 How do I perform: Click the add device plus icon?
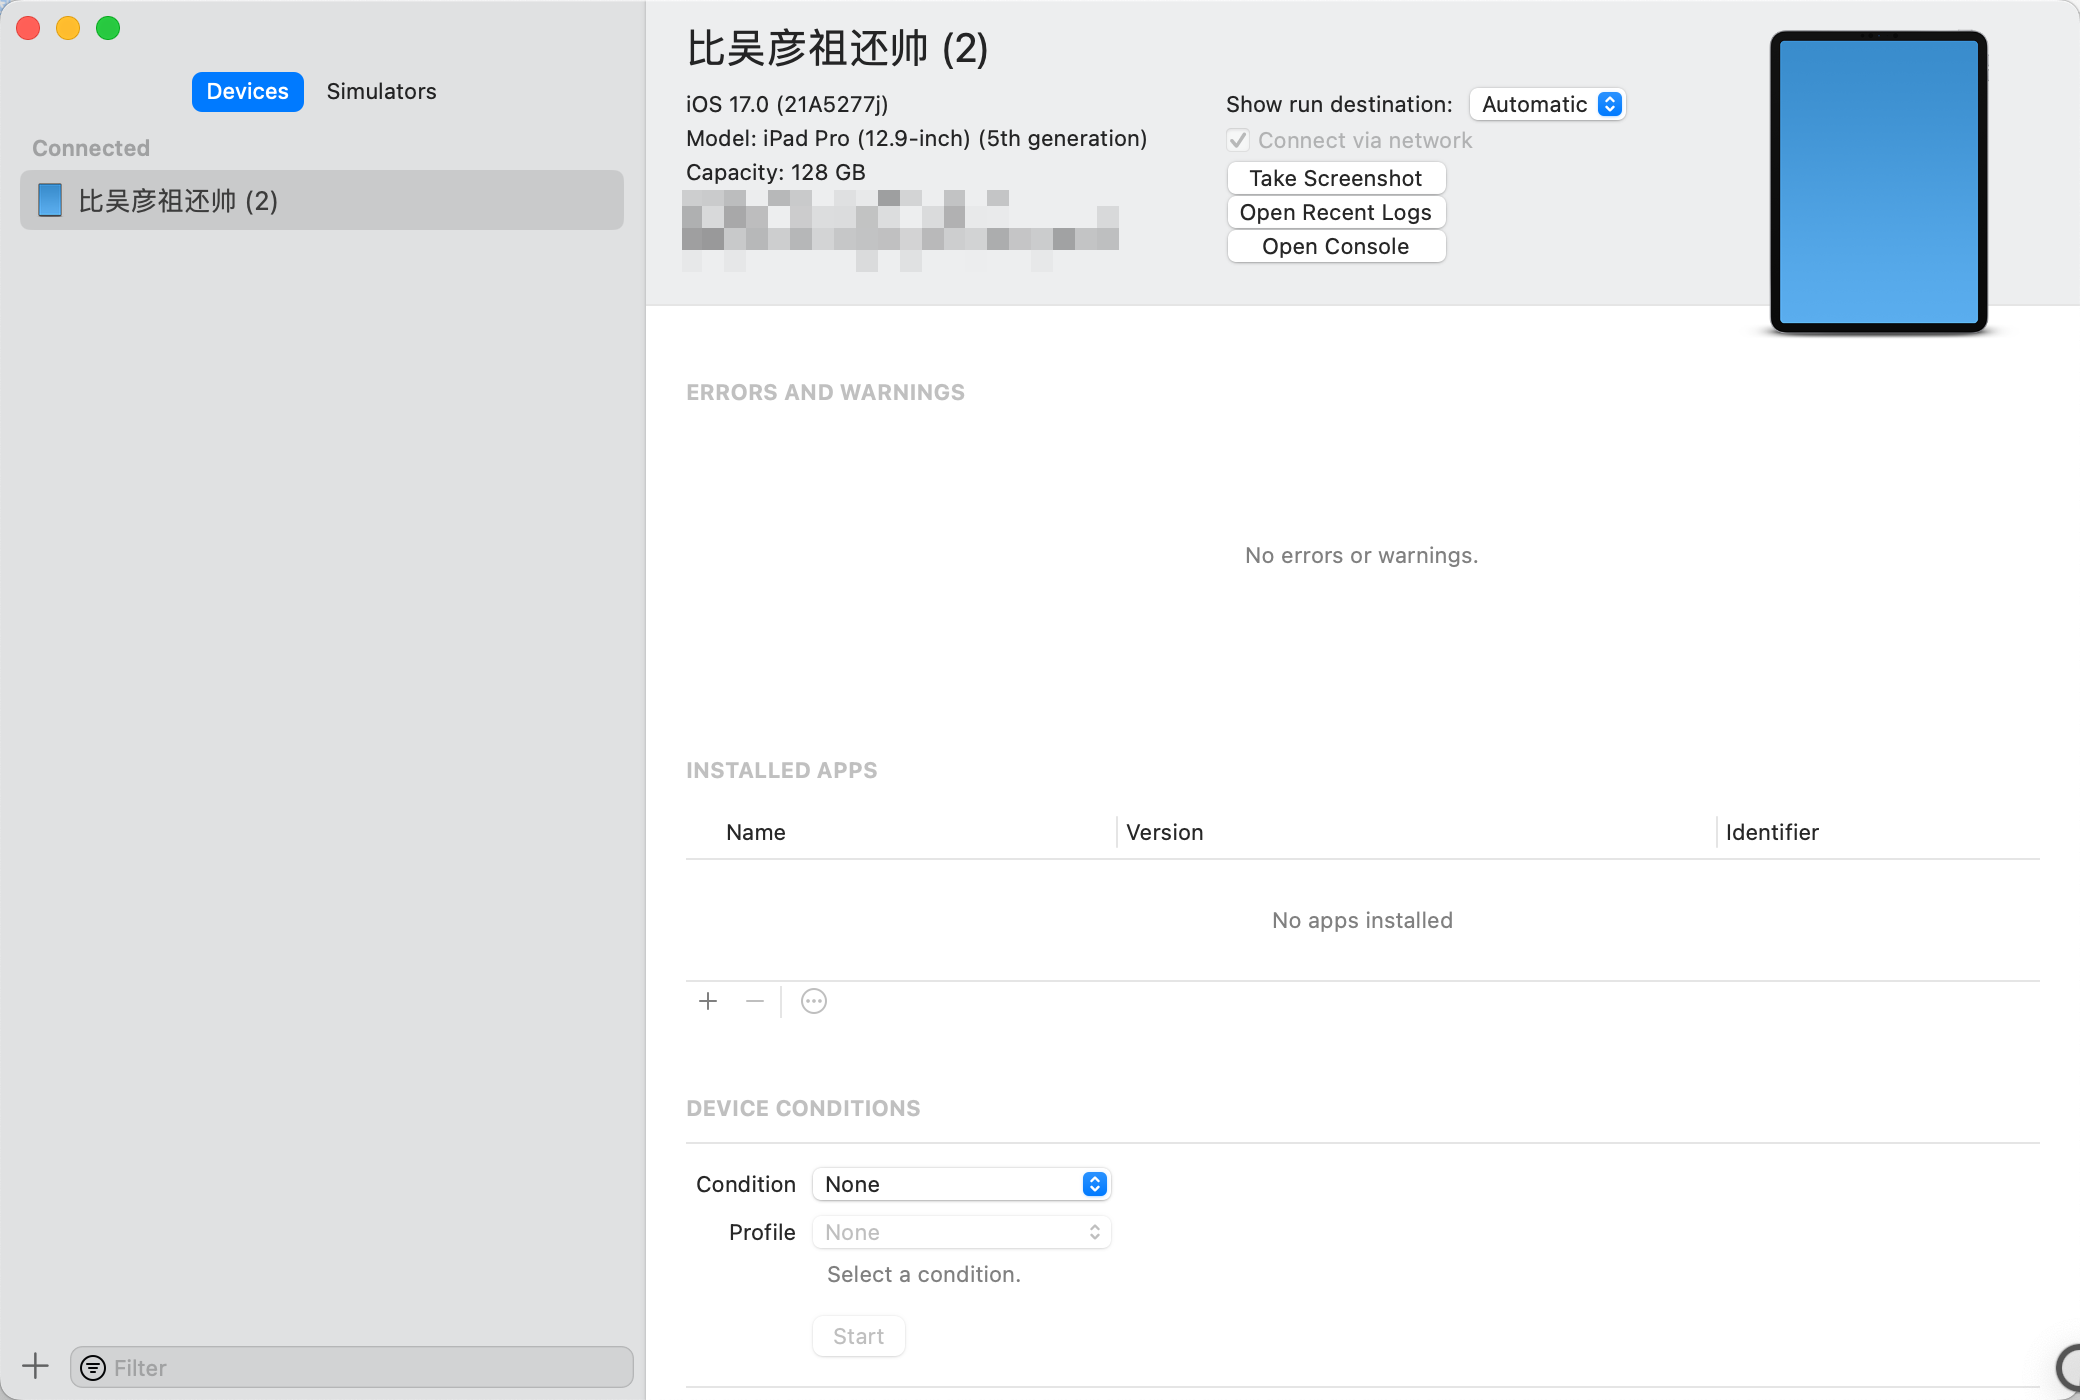[x=35, y=1366]
